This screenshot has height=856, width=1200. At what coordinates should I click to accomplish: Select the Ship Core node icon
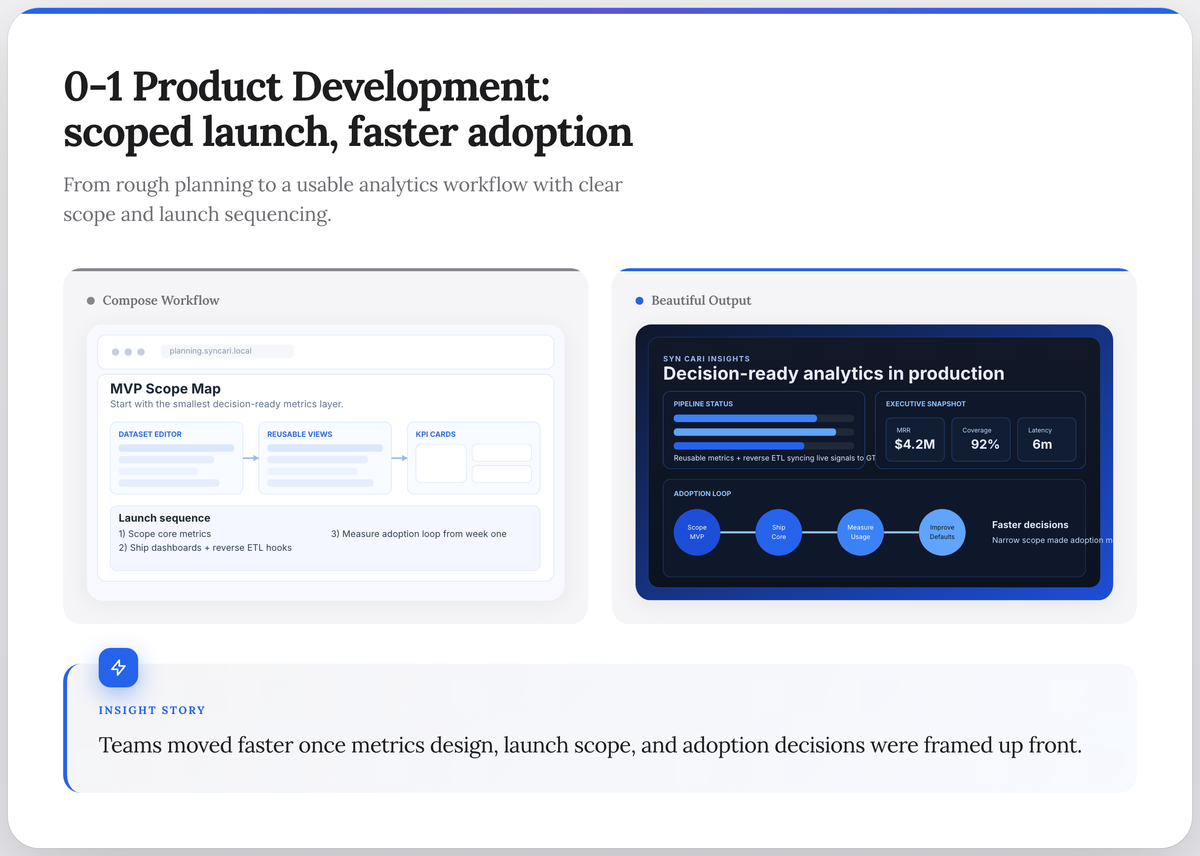coord(779,532)
